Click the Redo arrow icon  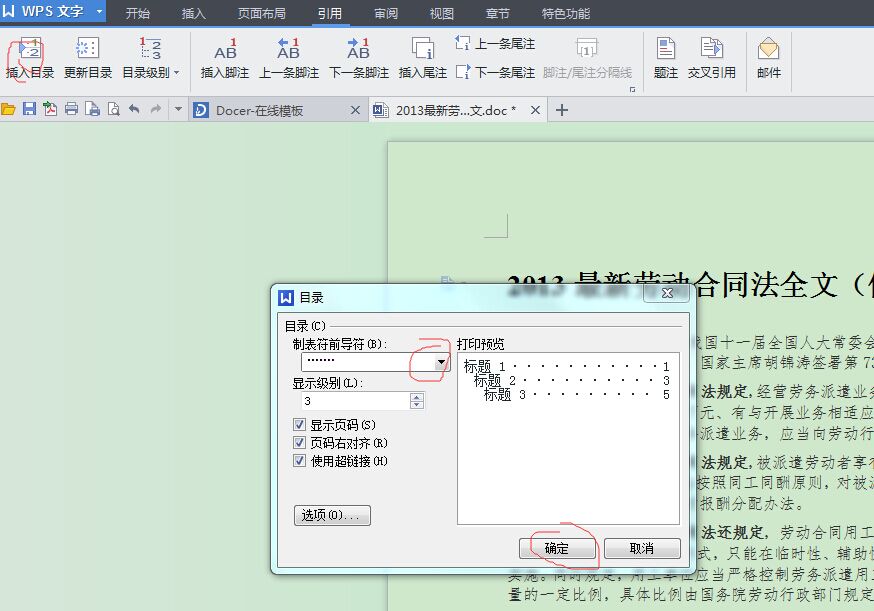(x=156, y=109)
